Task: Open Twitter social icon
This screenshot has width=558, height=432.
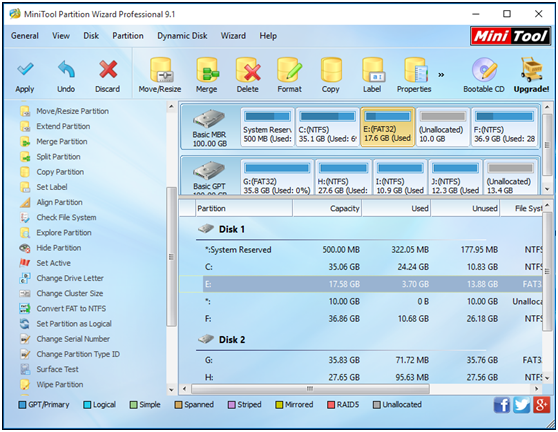Action: (522, 405)
